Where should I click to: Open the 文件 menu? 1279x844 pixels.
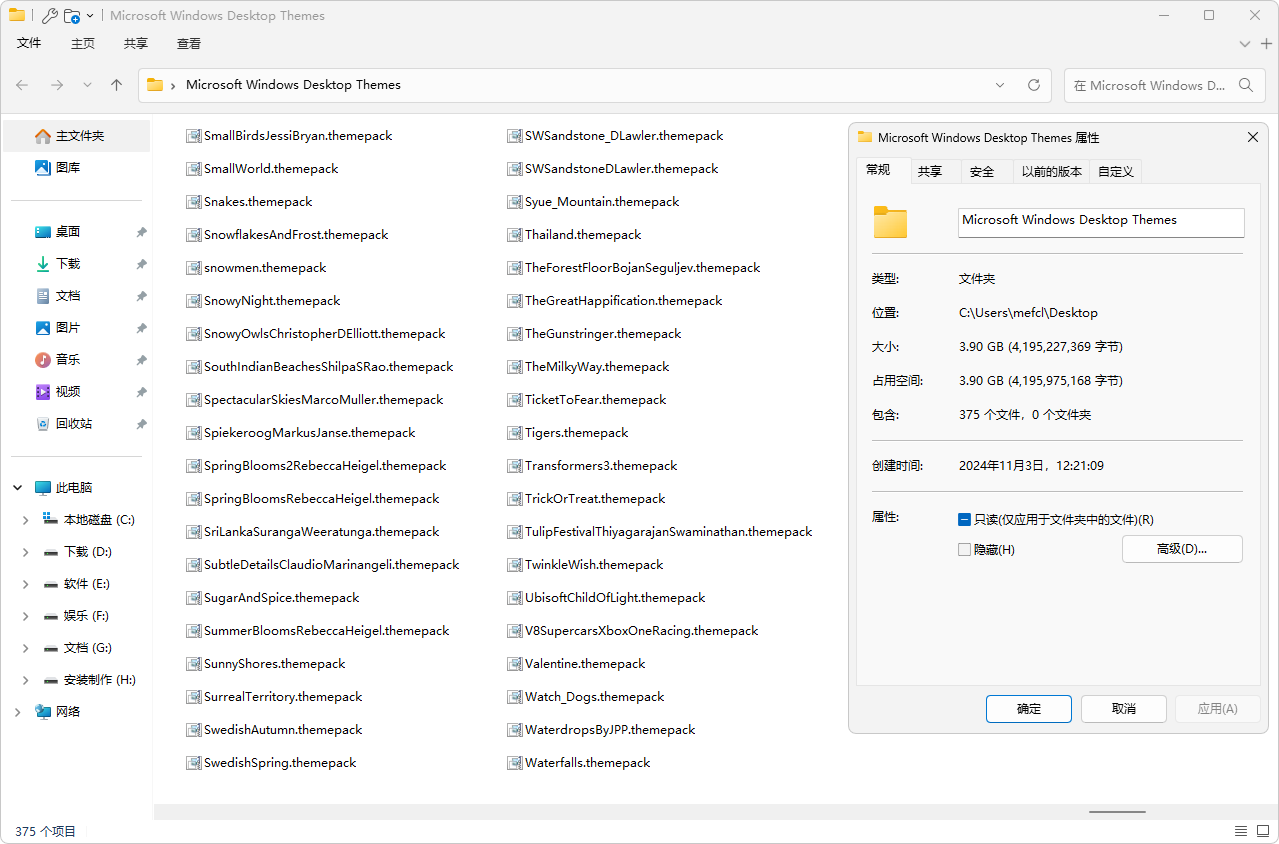click(x=29, y=43)
